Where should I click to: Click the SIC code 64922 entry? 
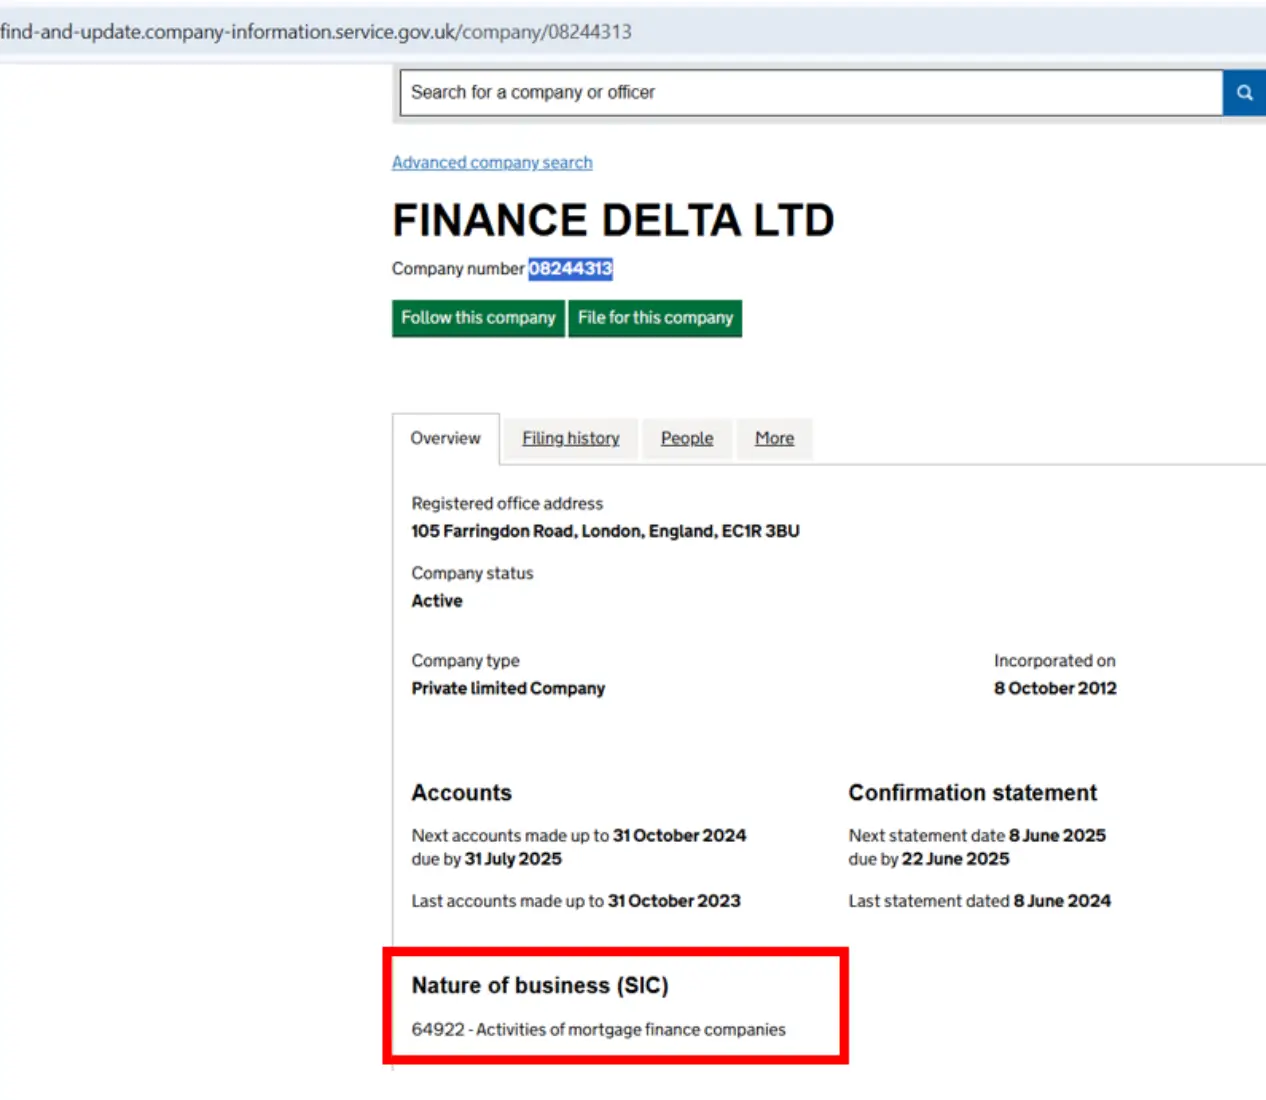click(x=599, y=1029)
